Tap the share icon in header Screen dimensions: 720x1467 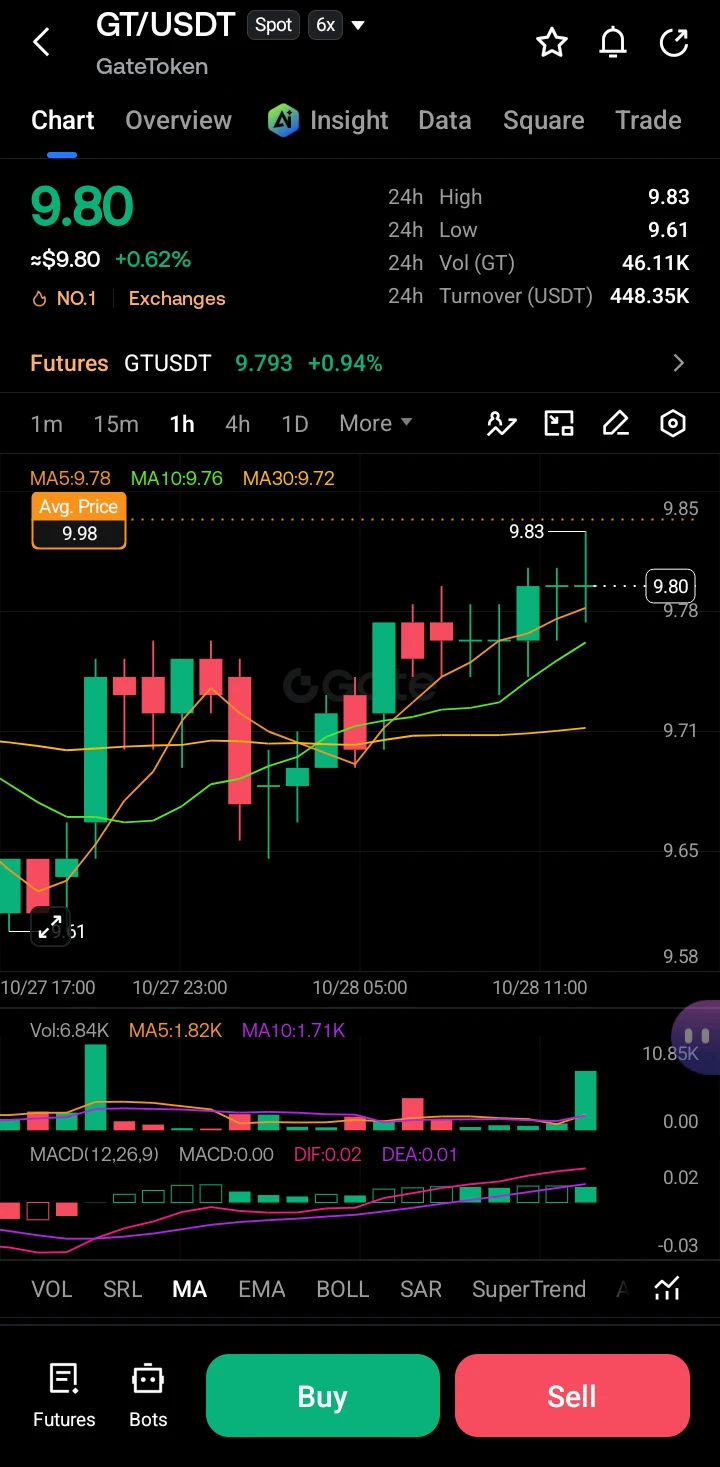point(674,42)
